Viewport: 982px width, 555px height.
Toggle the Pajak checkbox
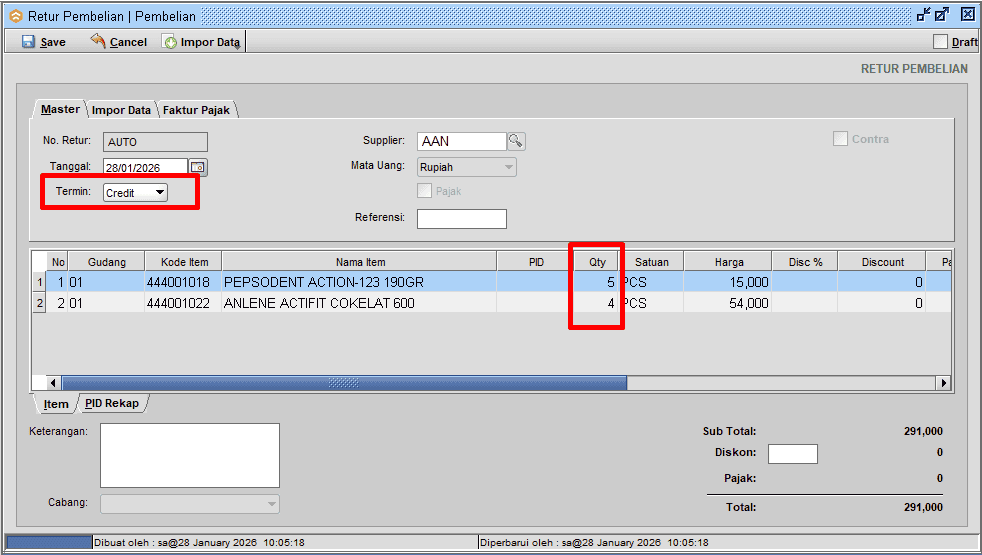(425, 191)
